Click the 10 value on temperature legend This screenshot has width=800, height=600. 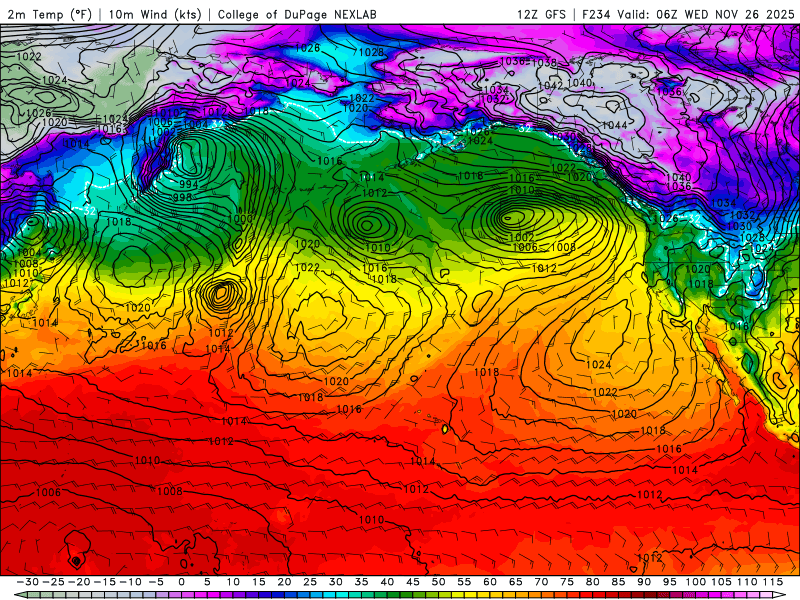pos(233,582)
